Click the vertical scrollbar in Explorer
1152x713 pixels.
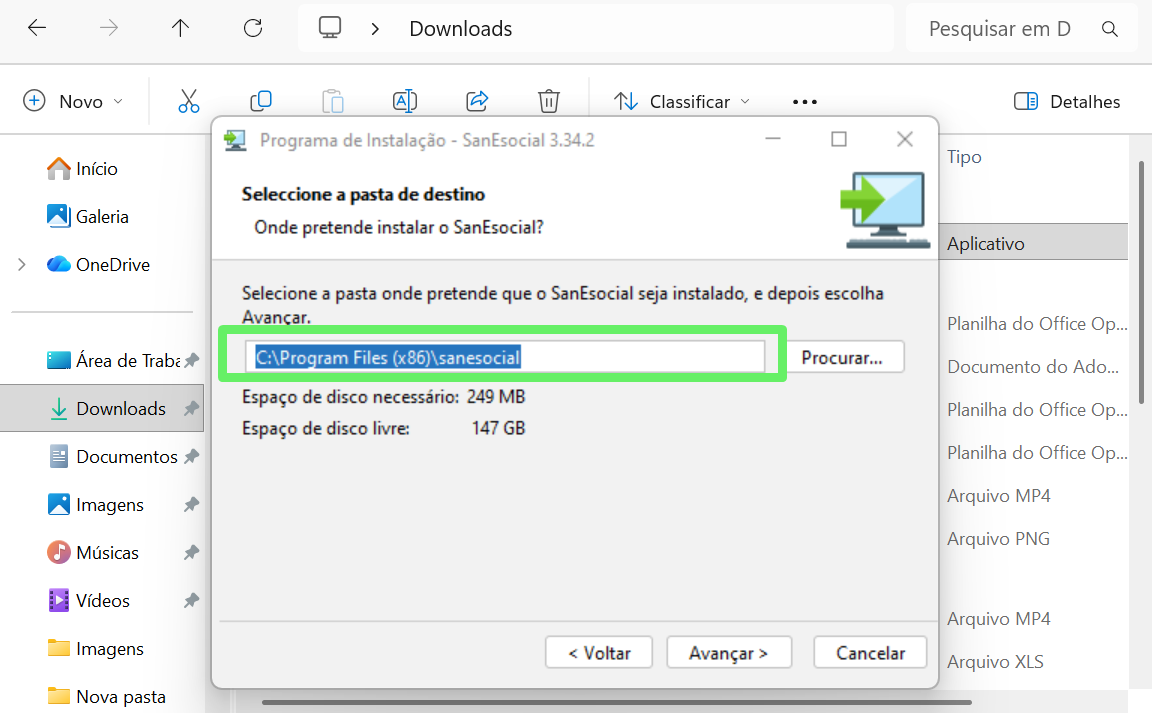pos(1141,282)
